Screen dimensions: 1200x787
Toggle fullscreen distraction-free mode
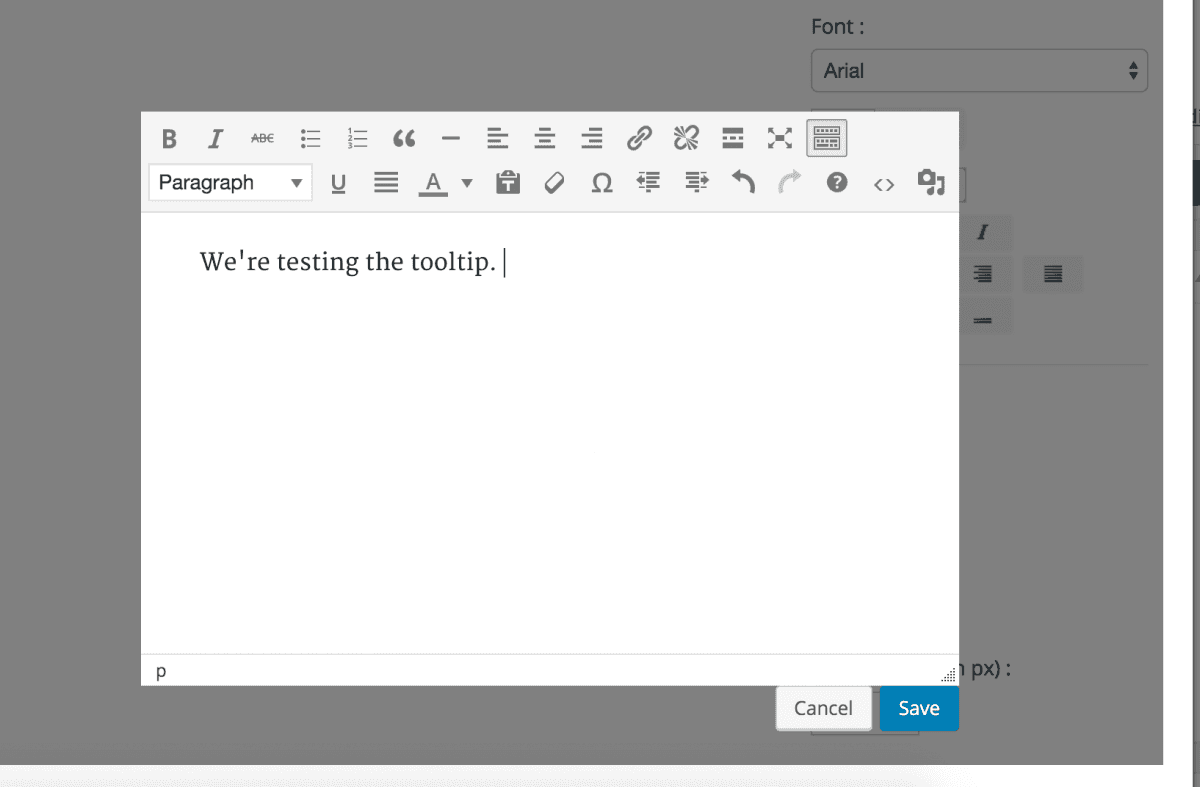point(779,138)
